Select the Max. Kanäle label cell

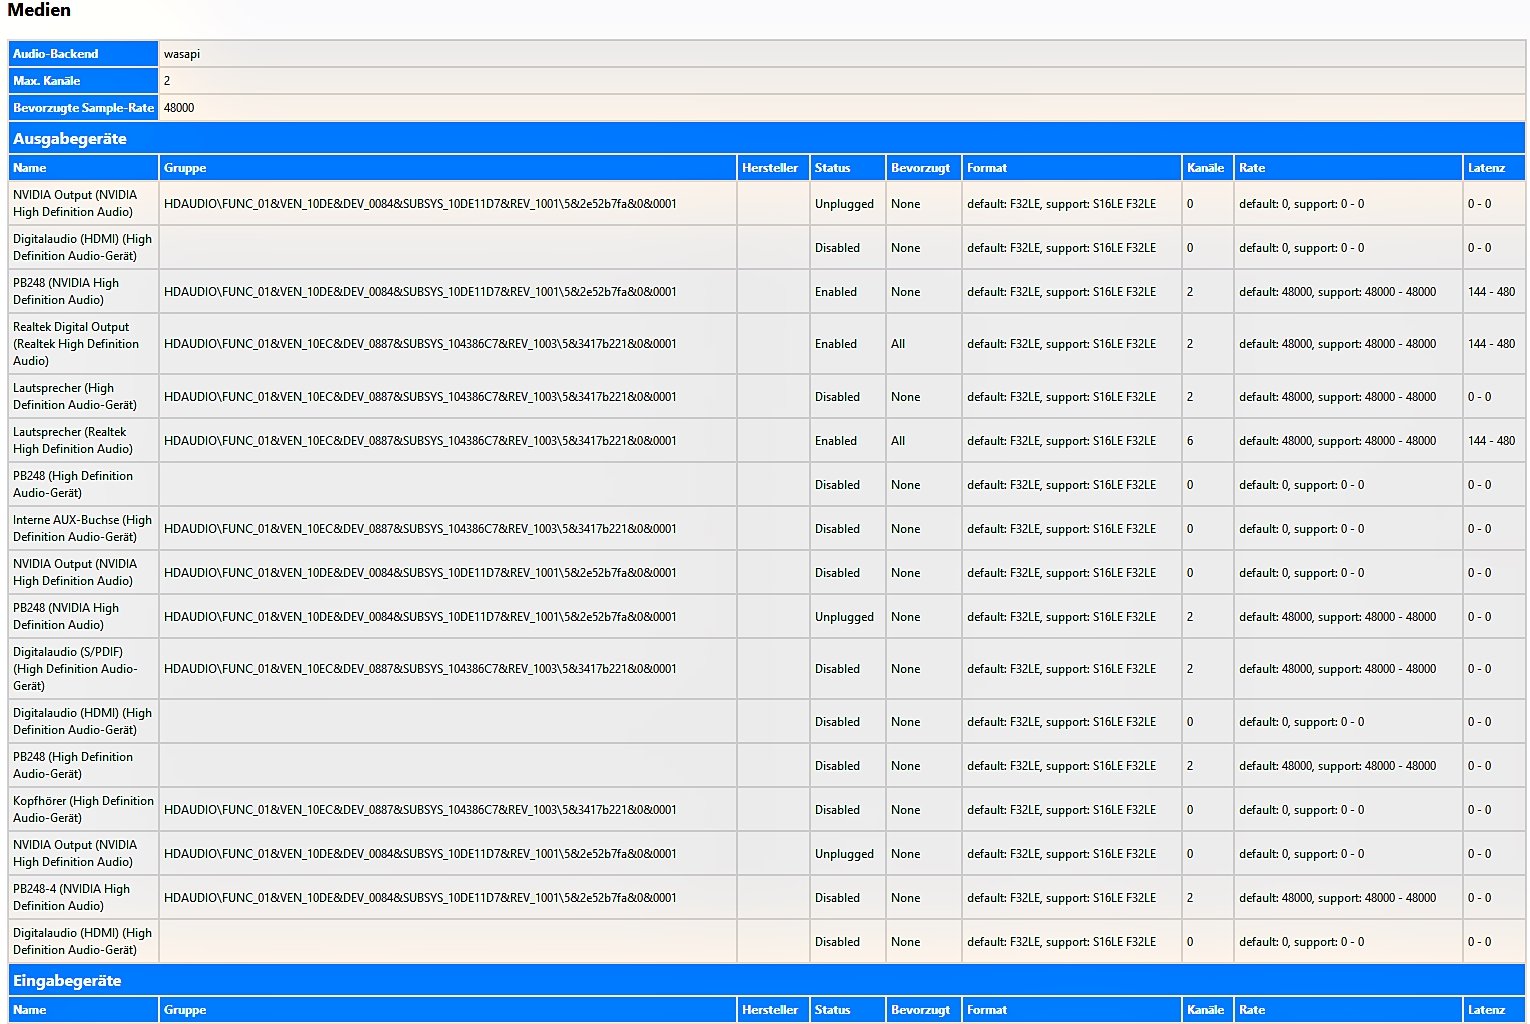[47, 81]
